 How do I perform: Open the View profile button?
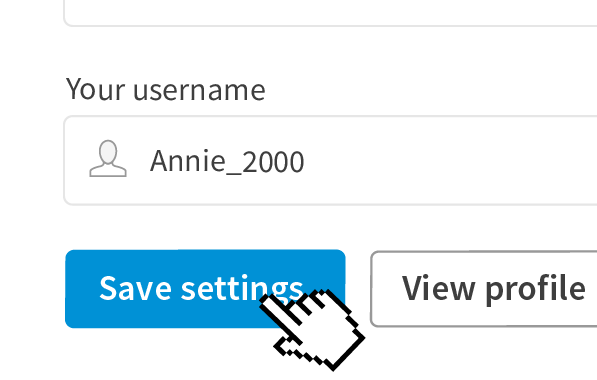[484, 289]
